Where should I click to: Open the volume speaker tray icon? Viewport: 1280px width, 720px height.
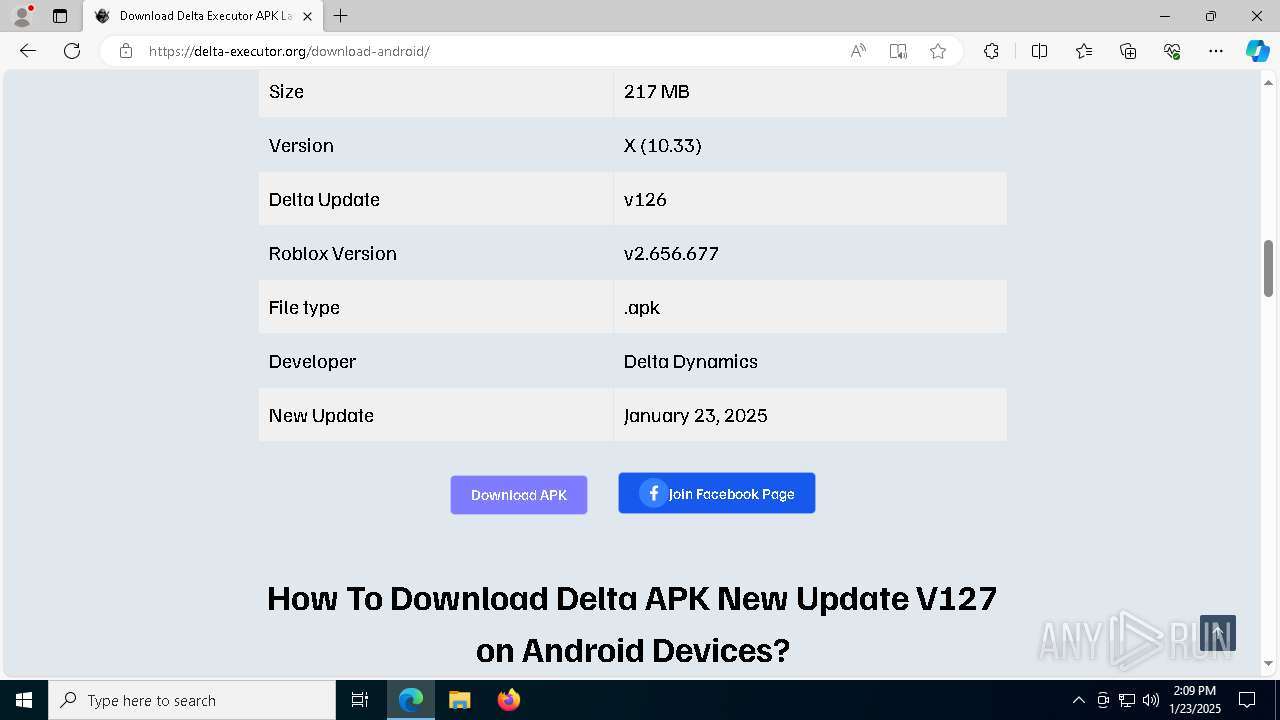click(1150, 700)
